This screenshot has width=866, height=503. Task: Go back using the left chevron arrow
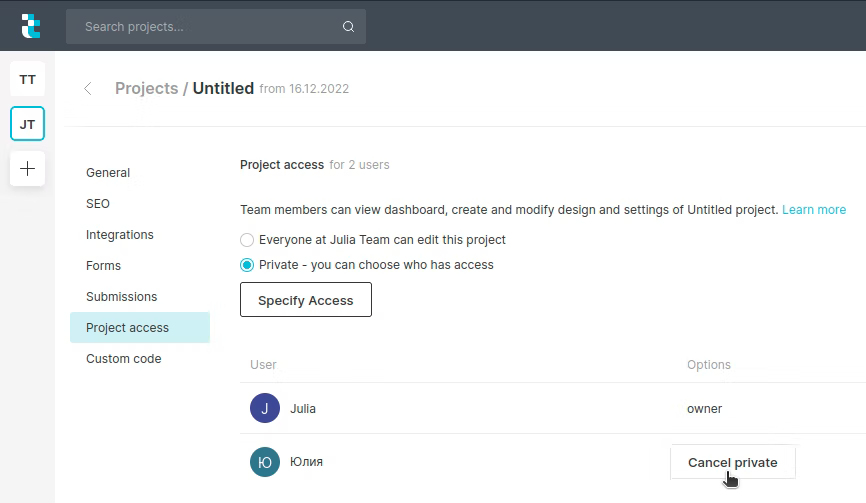click(x=88, y=88)
